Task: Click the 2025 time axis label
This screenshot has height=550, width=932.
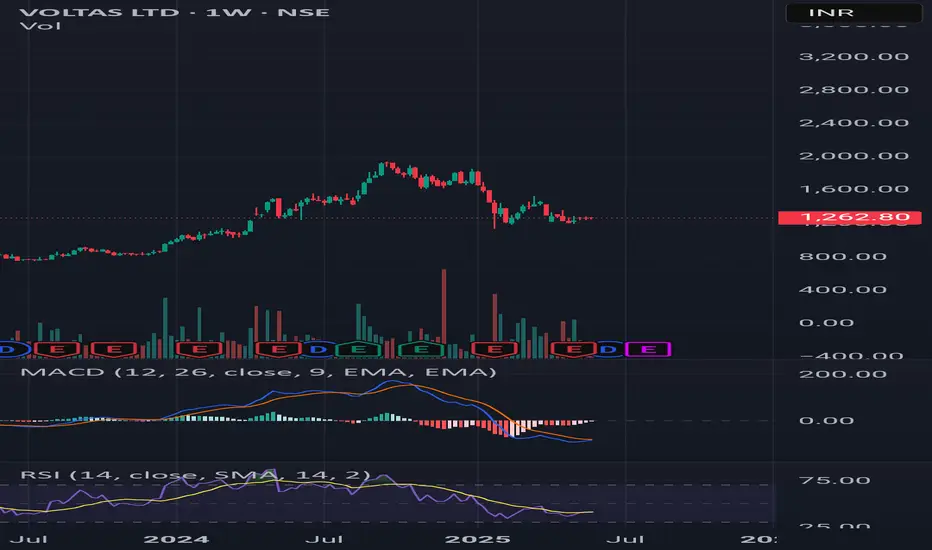Action: 478,539
